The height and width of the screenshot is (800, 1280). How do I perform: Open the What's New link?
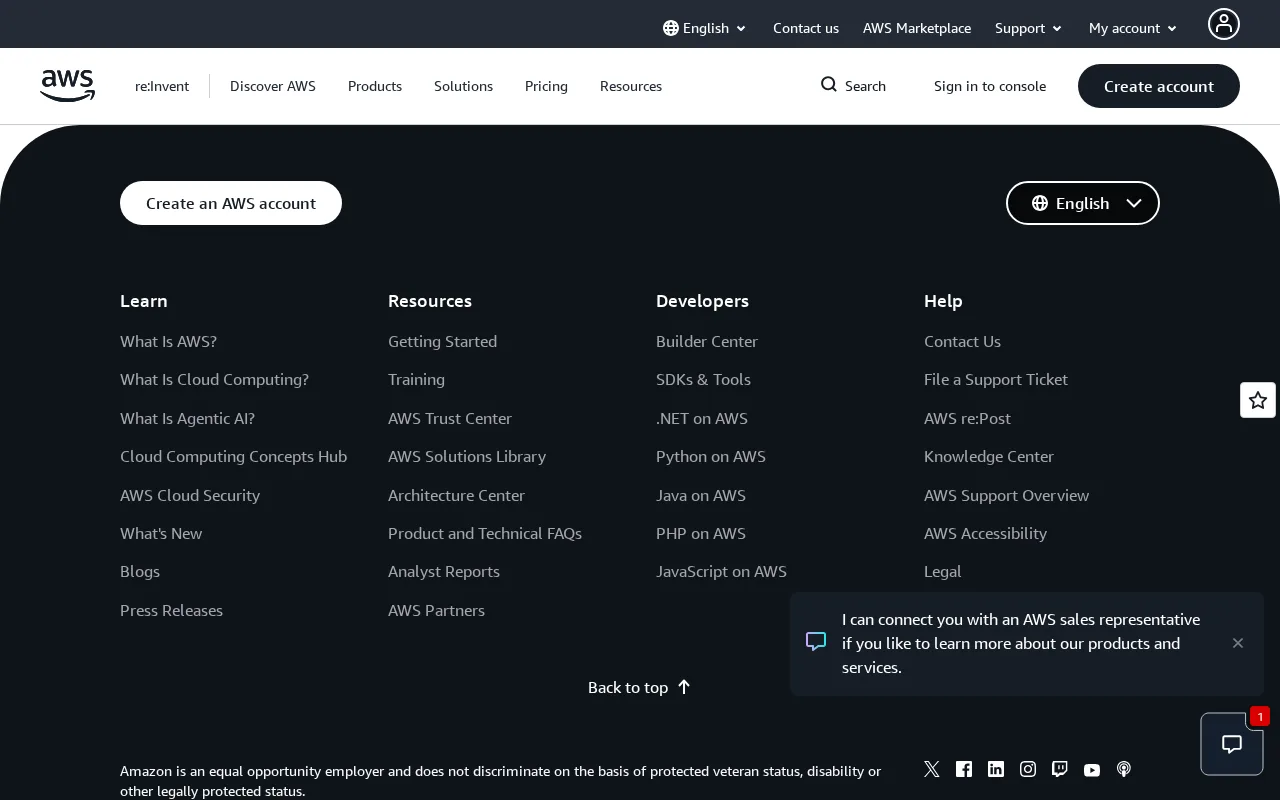(161, 533)
